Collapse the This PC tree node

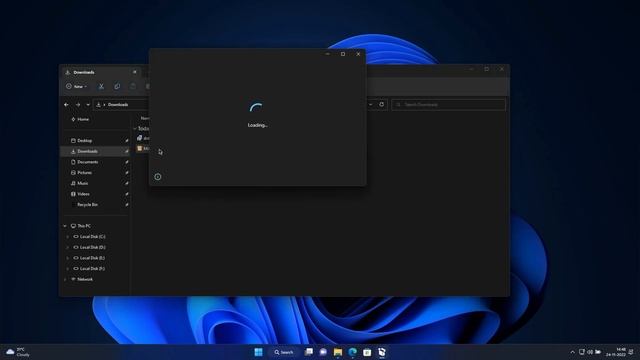point(65,226)
